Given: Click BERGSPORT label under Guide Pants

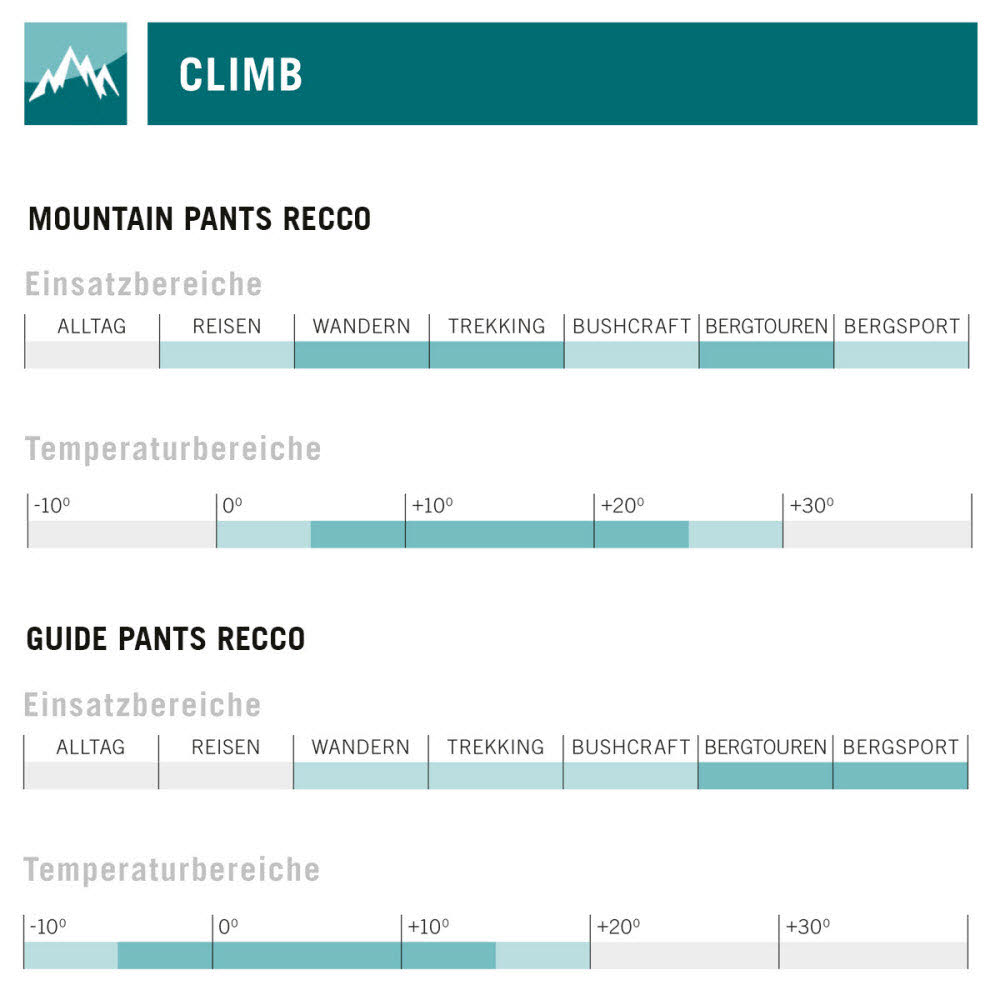Looking at the screenshot, I should point(901,747).
